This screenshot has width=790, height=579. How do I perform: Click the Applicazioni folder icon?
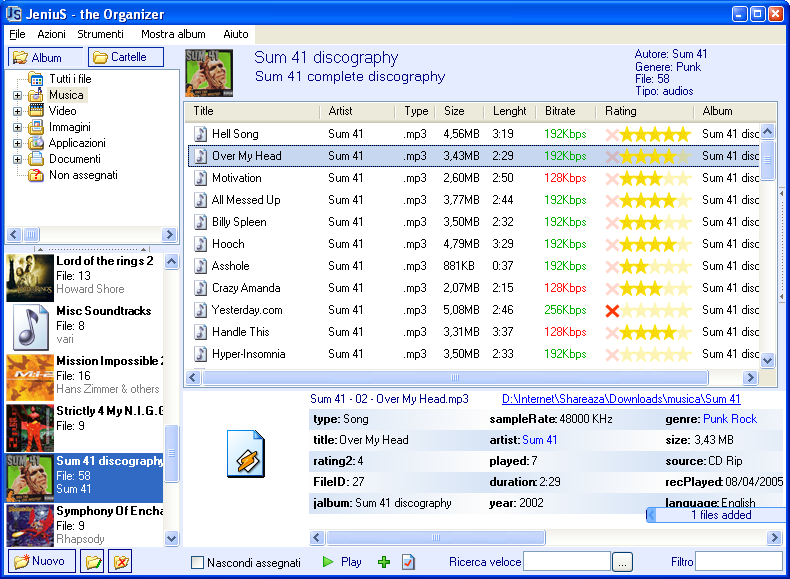[36, 143]
